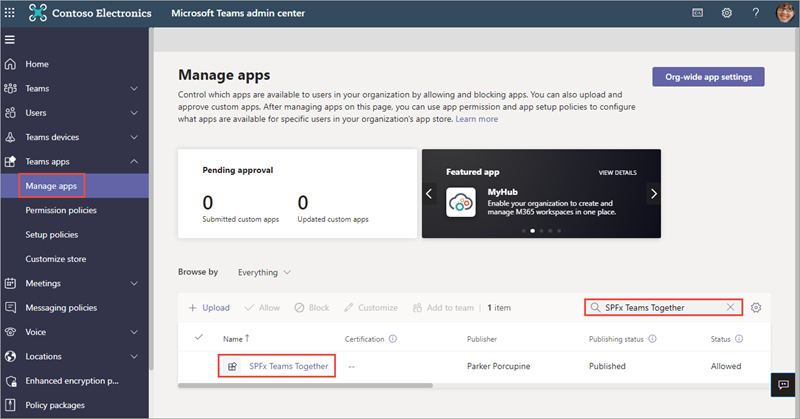Click the Contoso Electronics logo icon
Viewport: 800px width, 419px height.
(x=37, y=13)
